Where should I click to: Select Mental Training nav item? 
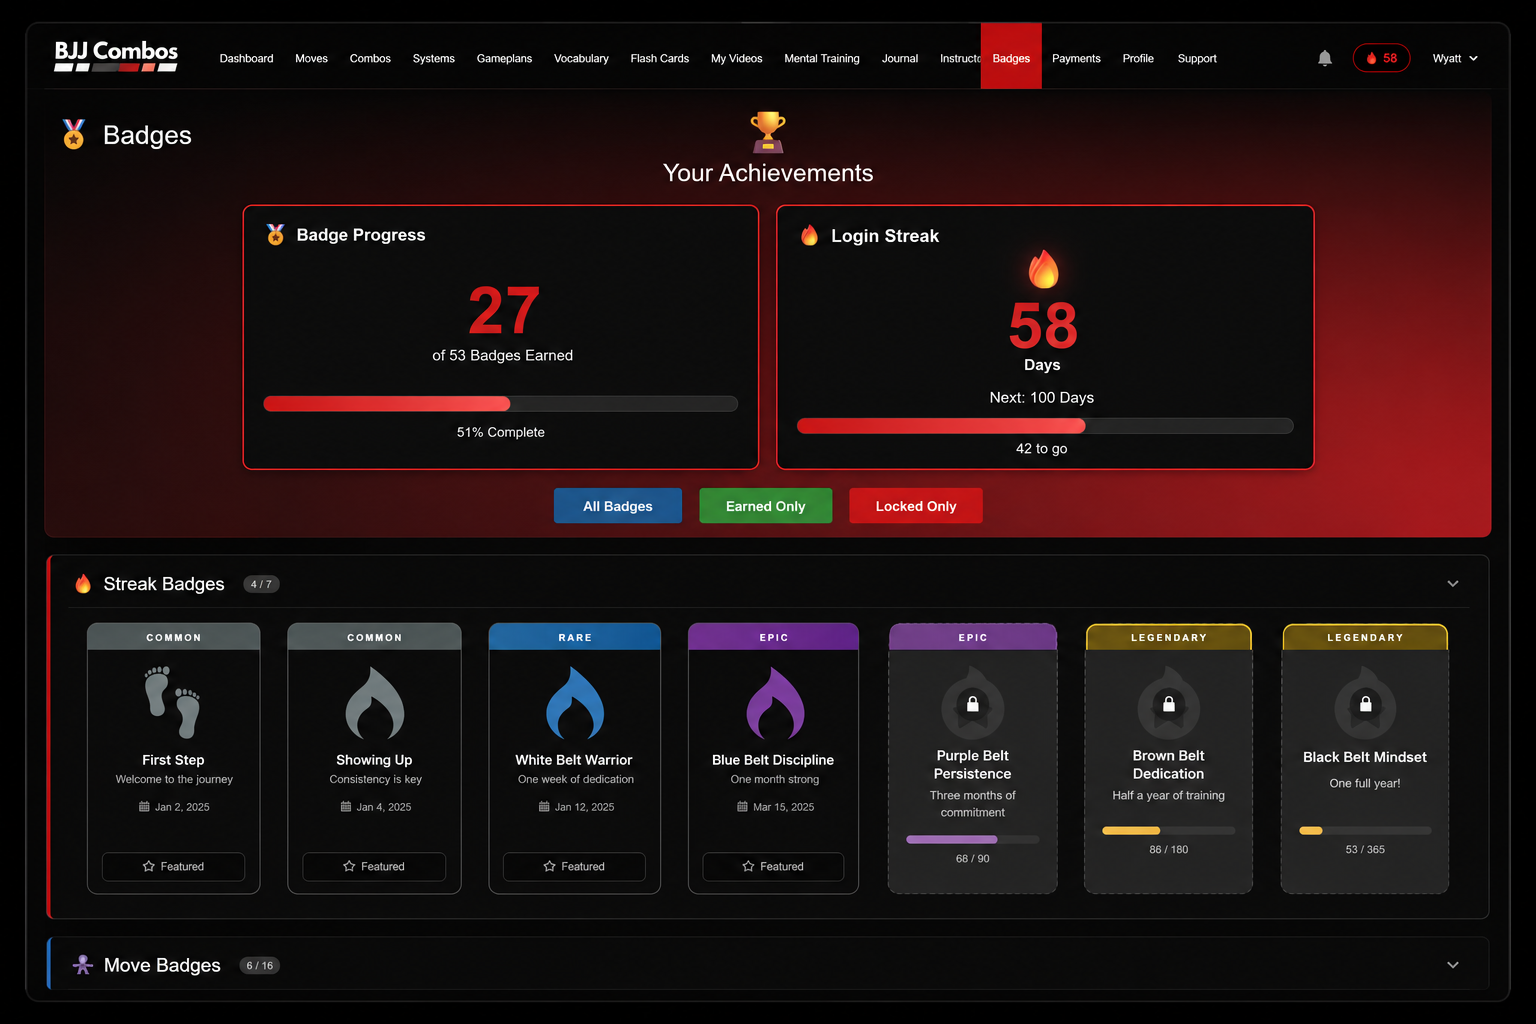(821, 58)
